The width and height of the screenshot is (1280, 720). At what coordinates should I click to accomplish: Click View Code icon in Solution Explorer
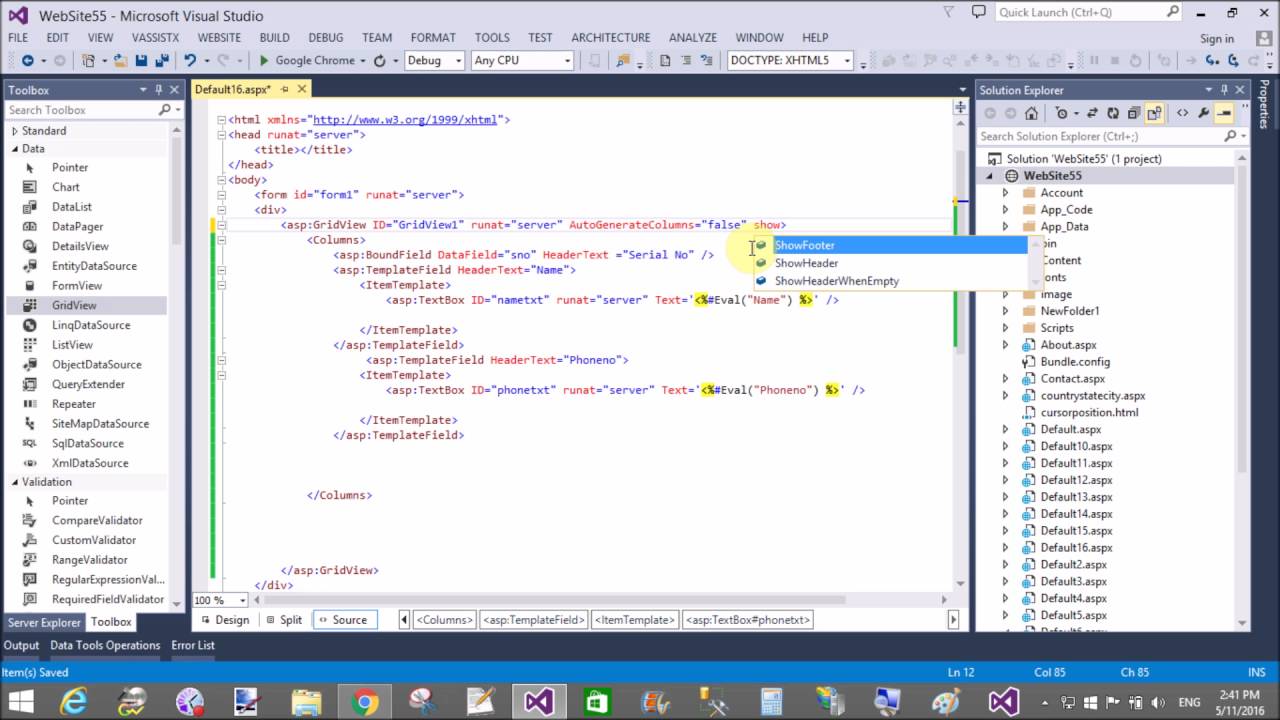1183,113
